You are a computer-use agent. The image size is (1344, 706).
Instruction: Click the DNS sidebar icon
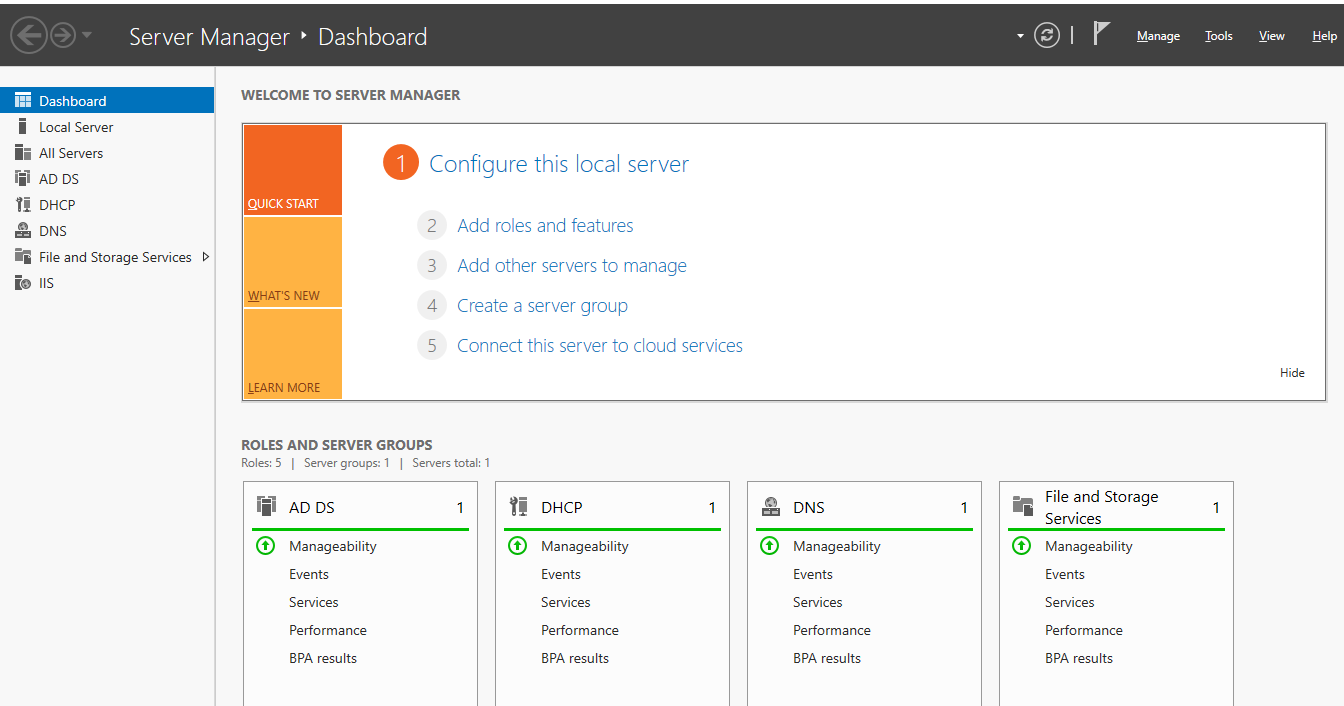point(23,230)
